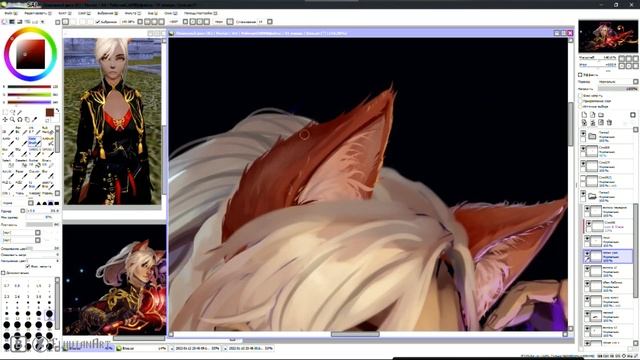This screenshot has height=360, width=640.
Task: Rotate canvas clockwise in top toolbar
Action: (200, 22)
